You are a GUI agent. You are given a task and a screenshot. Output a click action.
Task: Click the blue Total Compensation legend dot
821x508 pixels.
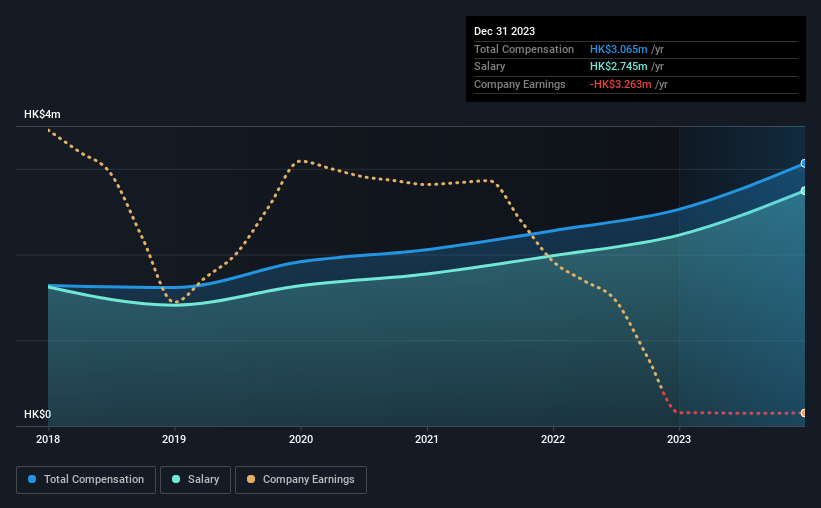pyautogui.click(x=32, y=479)
